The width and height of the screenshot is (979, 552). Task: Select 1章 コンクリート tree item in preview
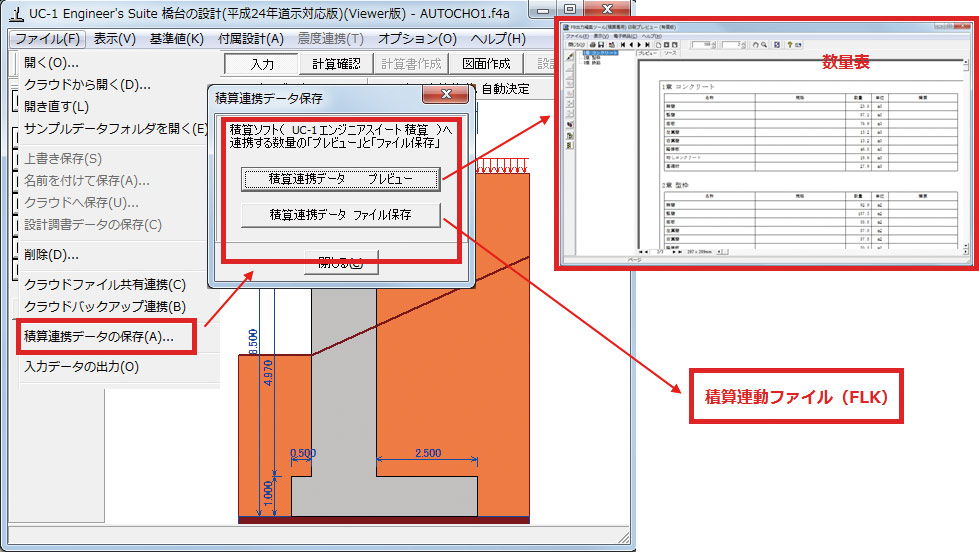[601, 53]
